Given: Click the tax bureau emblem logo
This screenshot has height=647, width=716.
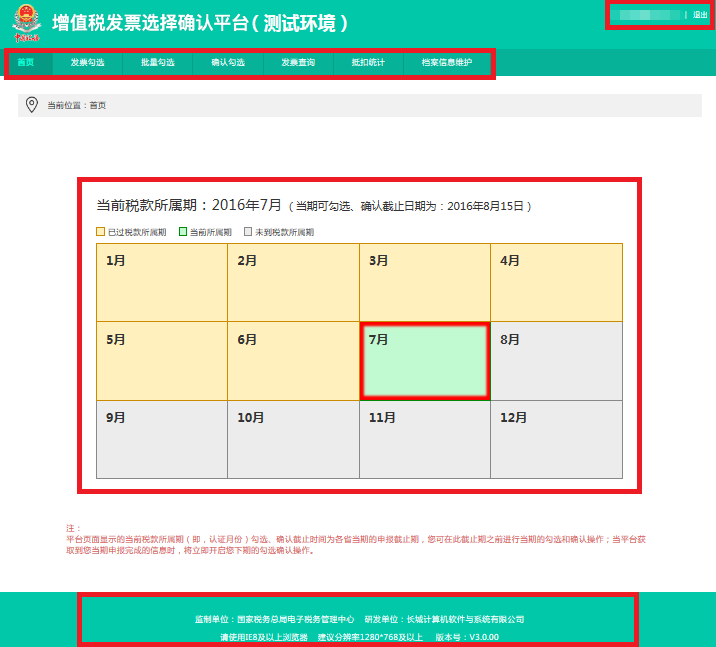Looking at the screenshot, I should [26, 23].
